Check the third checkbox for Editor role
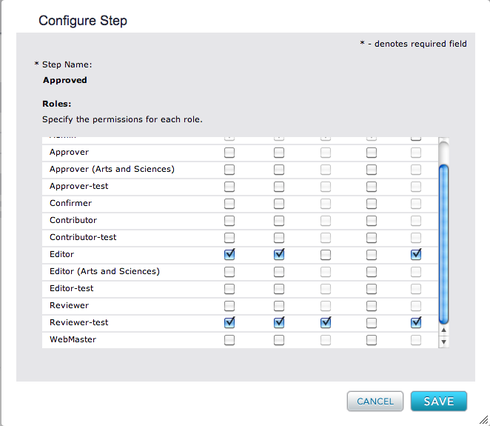The width and height of the screenshot is (490, 426). click(x=325, y=255)
